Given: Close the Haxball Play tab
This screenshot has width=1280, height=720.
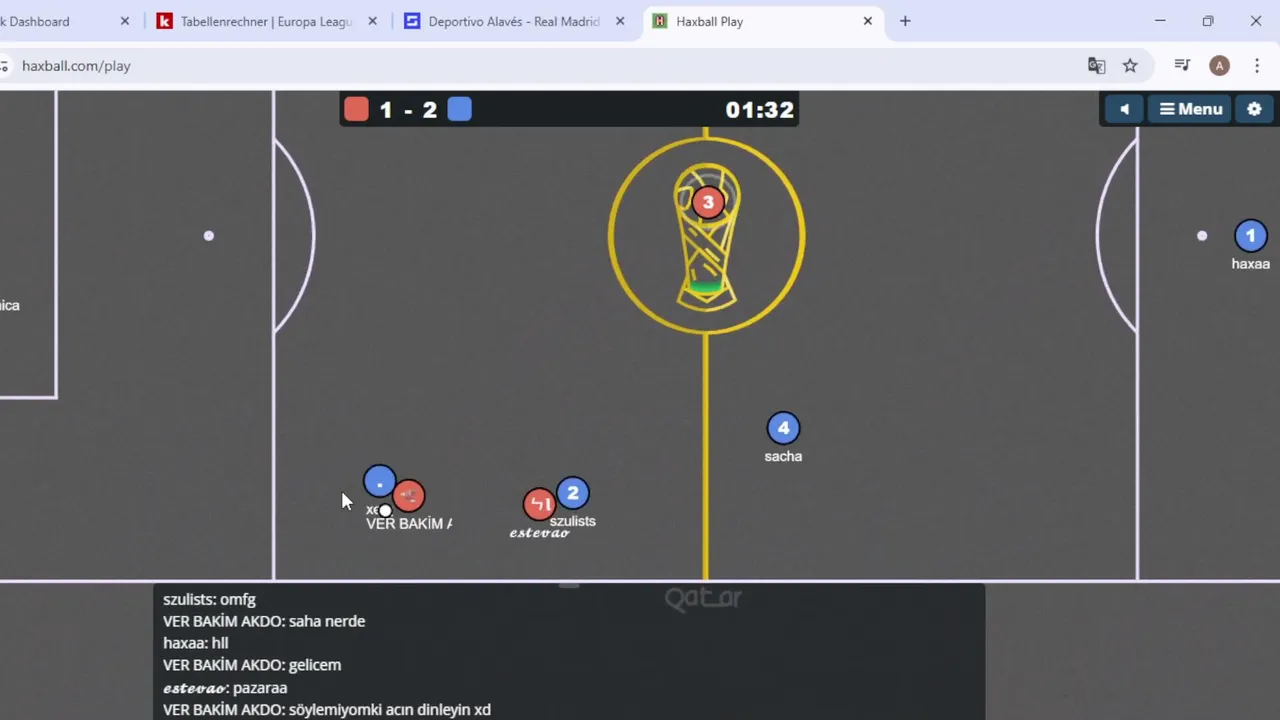Looking at the screenshot, I should tap(868, 21).
